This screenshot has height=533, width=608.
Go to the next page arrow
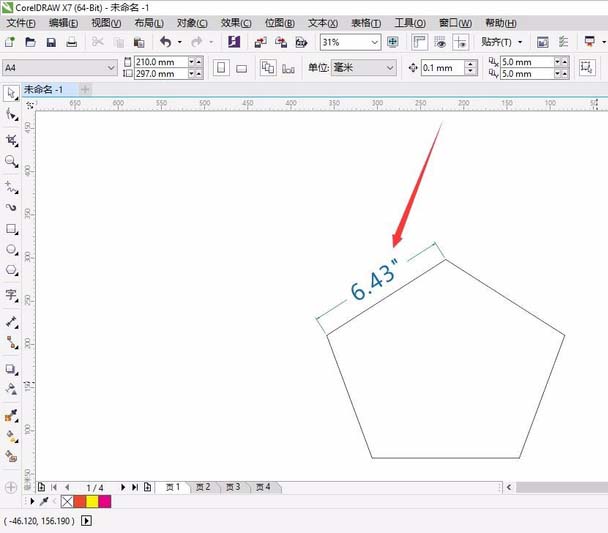pyautogui.click(x=123, y=487)
